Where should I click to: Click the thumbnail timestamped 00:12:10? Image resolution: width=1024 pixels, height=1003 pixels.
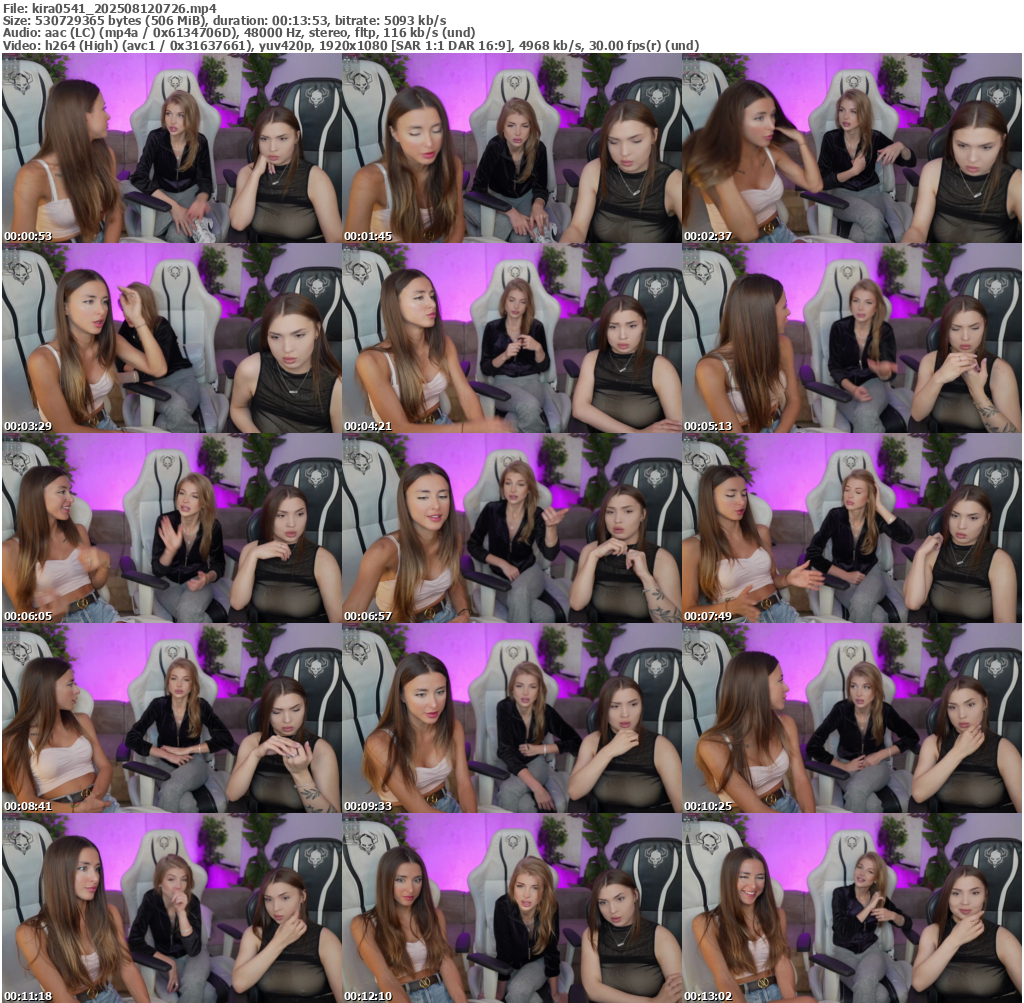512,908
